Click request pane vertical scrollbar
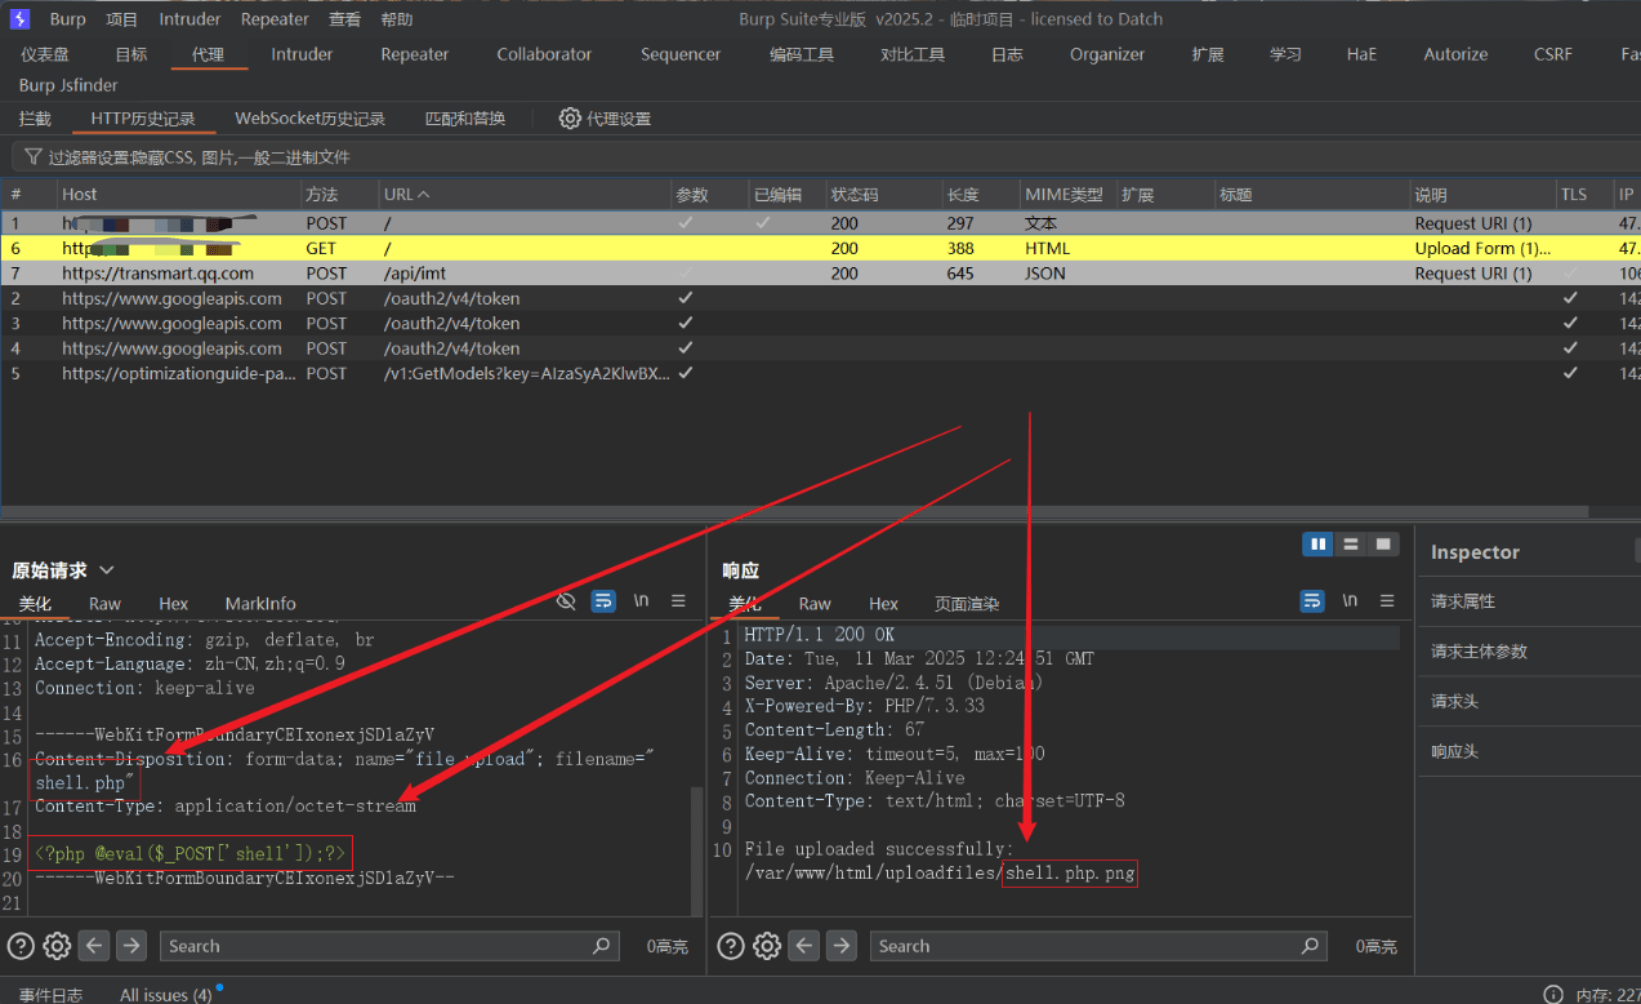The width and height of the screenshot is (1641, 1004). [x=696, y=850]
